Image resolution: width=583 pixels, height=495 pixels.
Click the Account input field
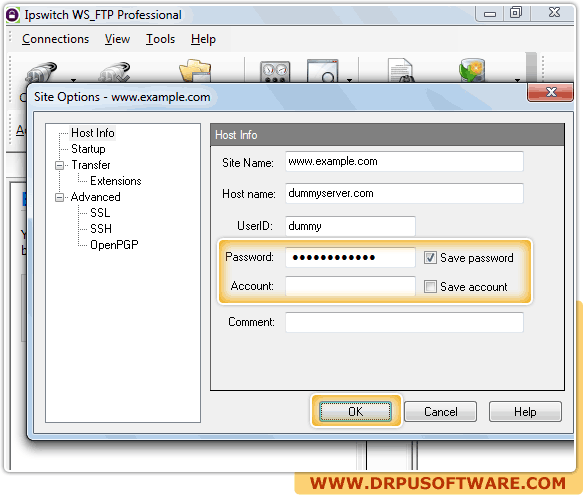click(x=350, y=286)
